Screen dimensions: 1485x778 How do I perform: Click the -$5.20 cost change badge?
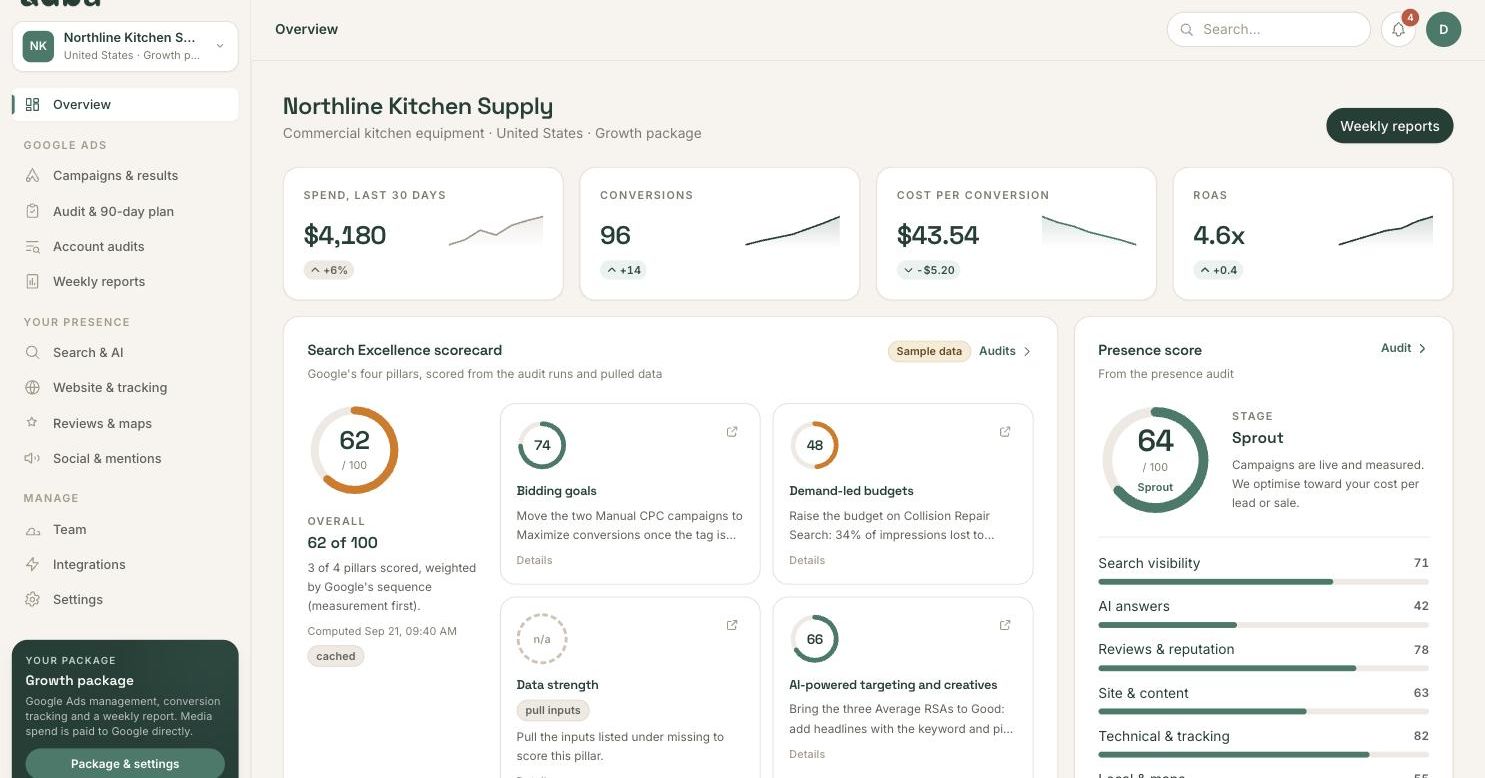[928, 270]
